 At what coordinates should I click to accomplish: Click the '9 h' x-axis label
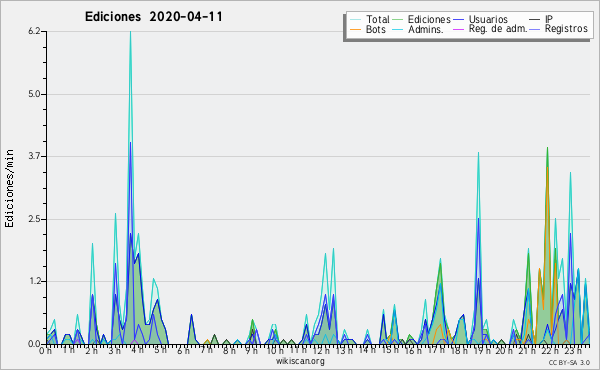[x=251, y=351]
